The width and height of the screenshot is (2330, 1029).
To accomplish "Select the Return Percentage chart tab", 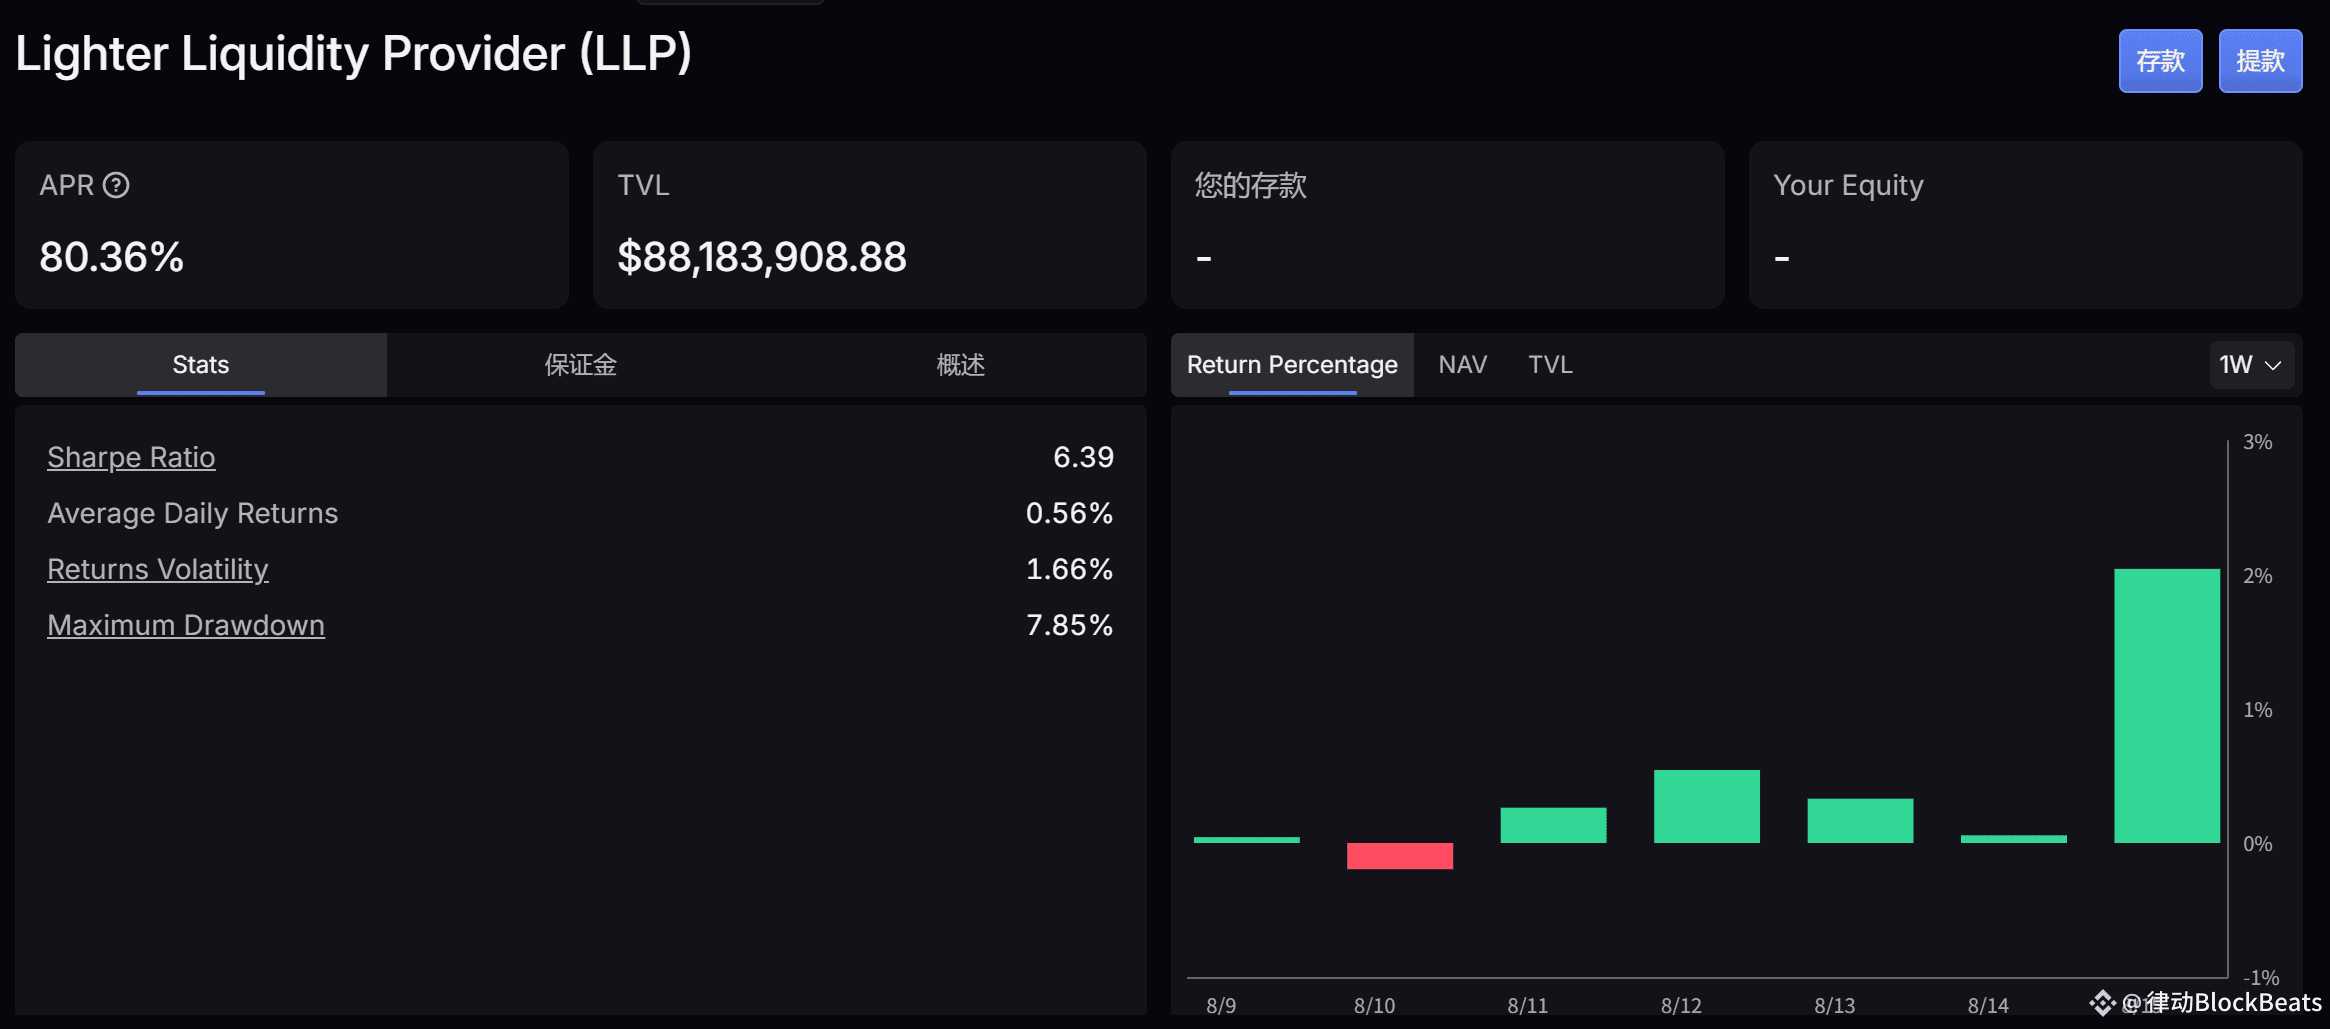I will click(x=1292, y=365).
